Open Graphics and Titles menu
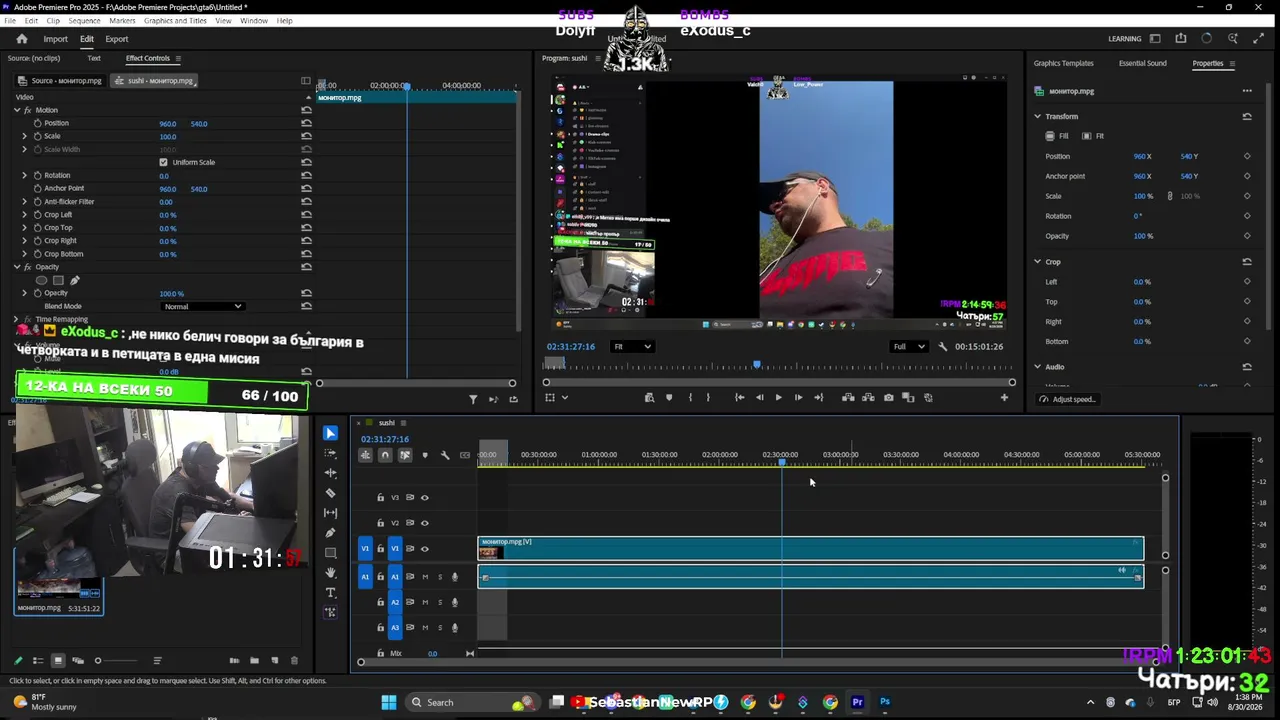 [x=175, y=20]
